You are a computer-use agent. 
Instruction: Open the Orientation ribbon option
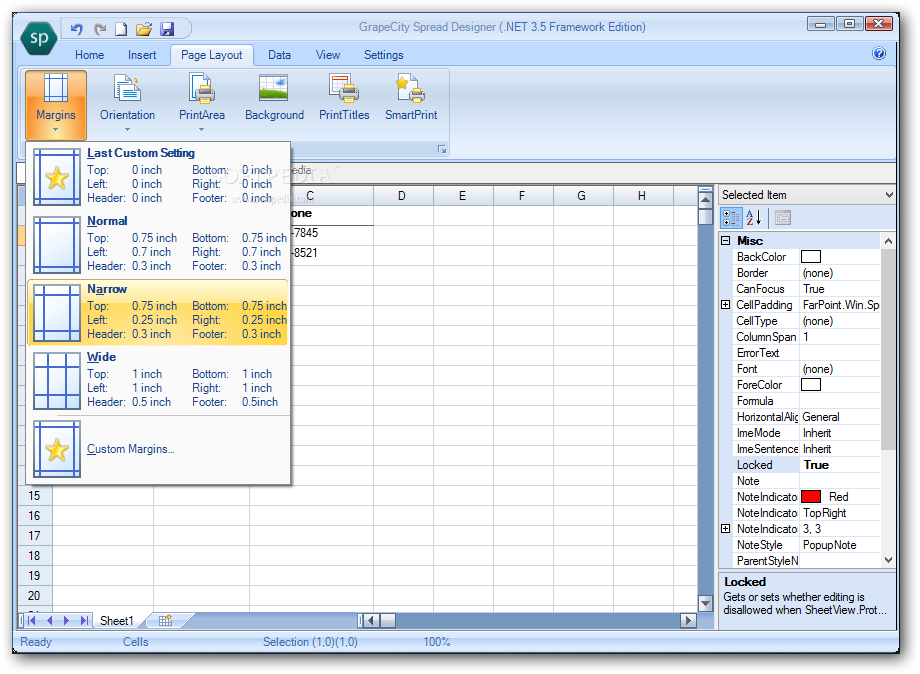(127, 104)
